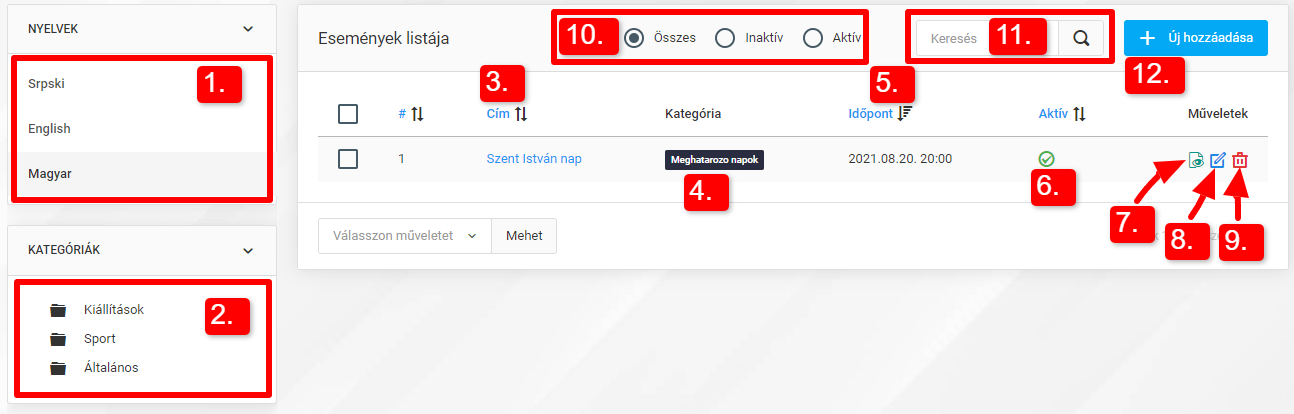The height and width of the screenshot is (414, 1294).
Task: Click into the Keresés search field
Action: (987, 38)
